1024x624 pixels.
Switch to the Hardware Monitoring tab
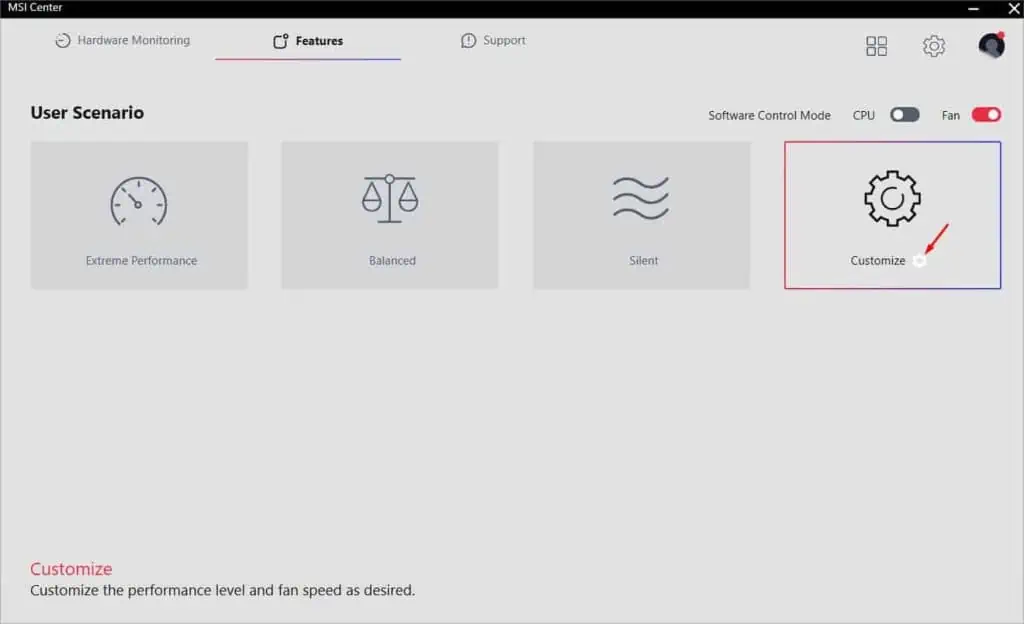[x=122, y=40]
